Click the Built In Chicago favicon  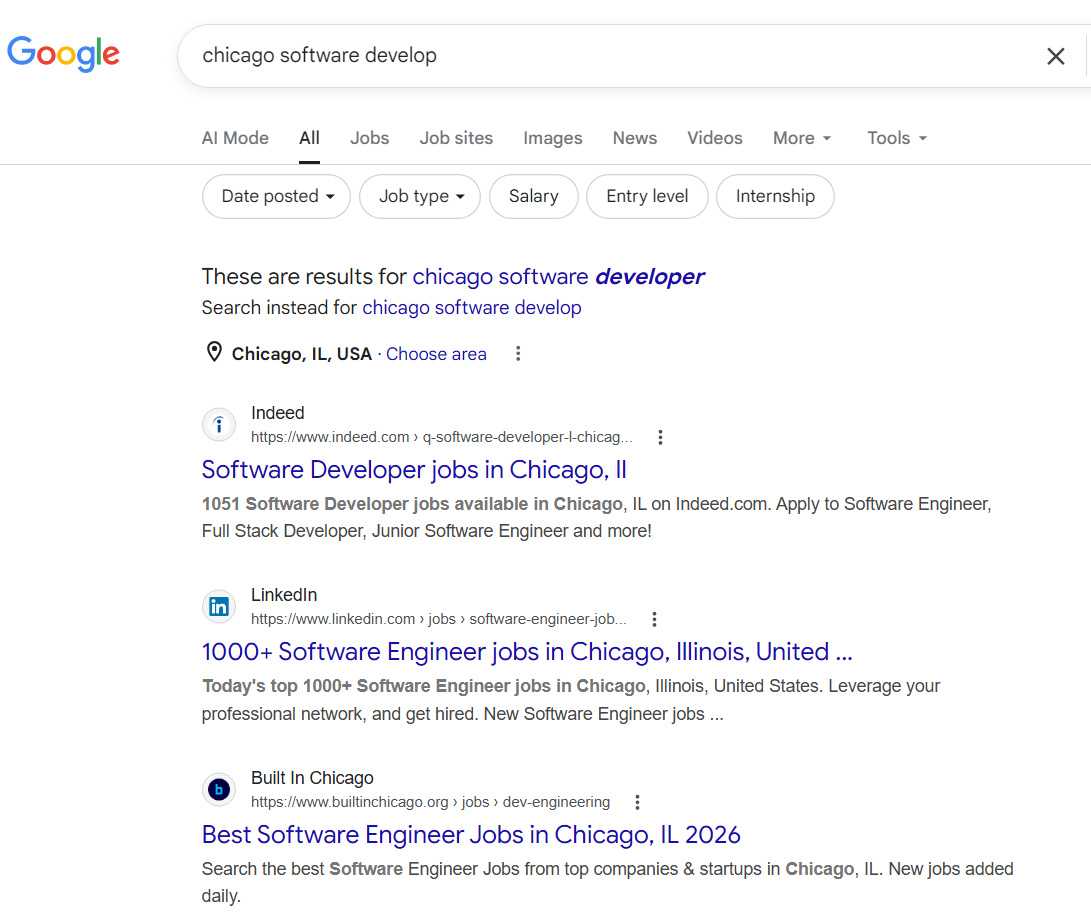[x=219, y=790]
